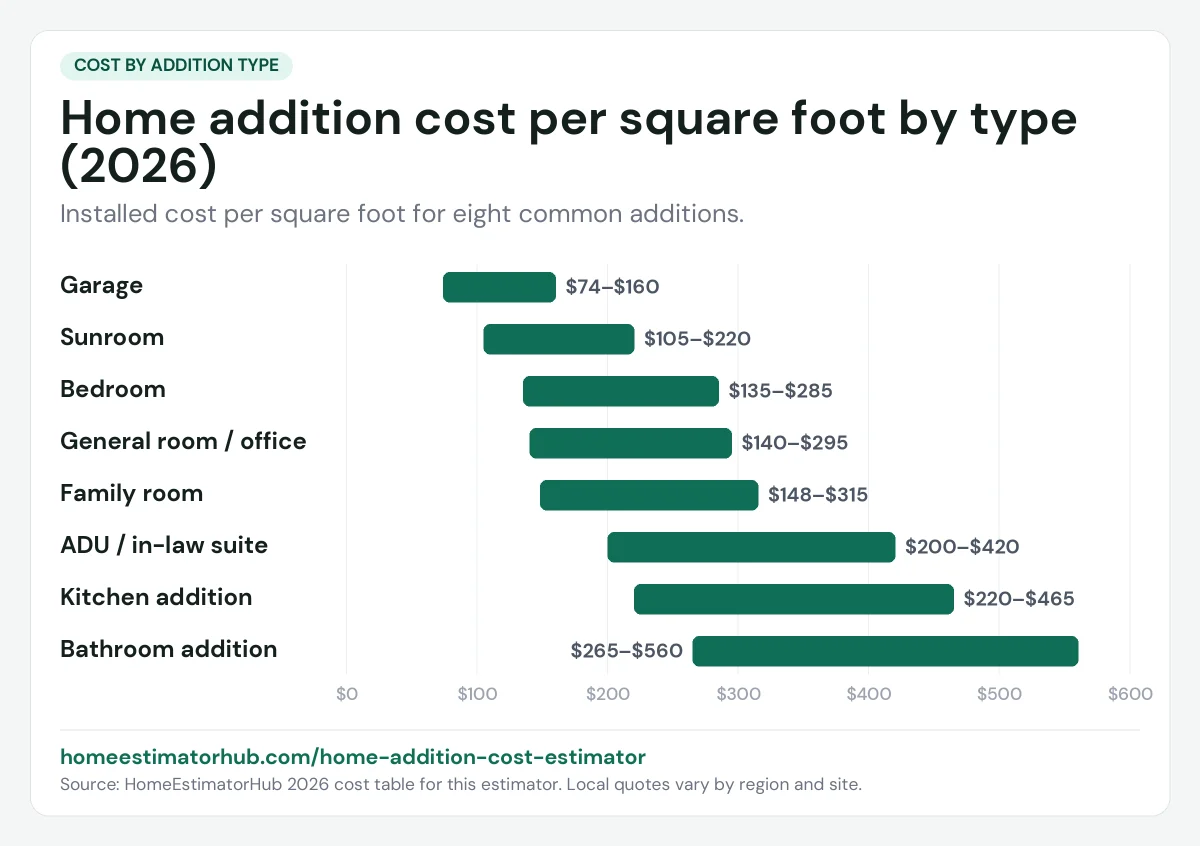Click the '$600' axis tick label
This screenshot has width=1200, height=846.
tap(1130, 694)
